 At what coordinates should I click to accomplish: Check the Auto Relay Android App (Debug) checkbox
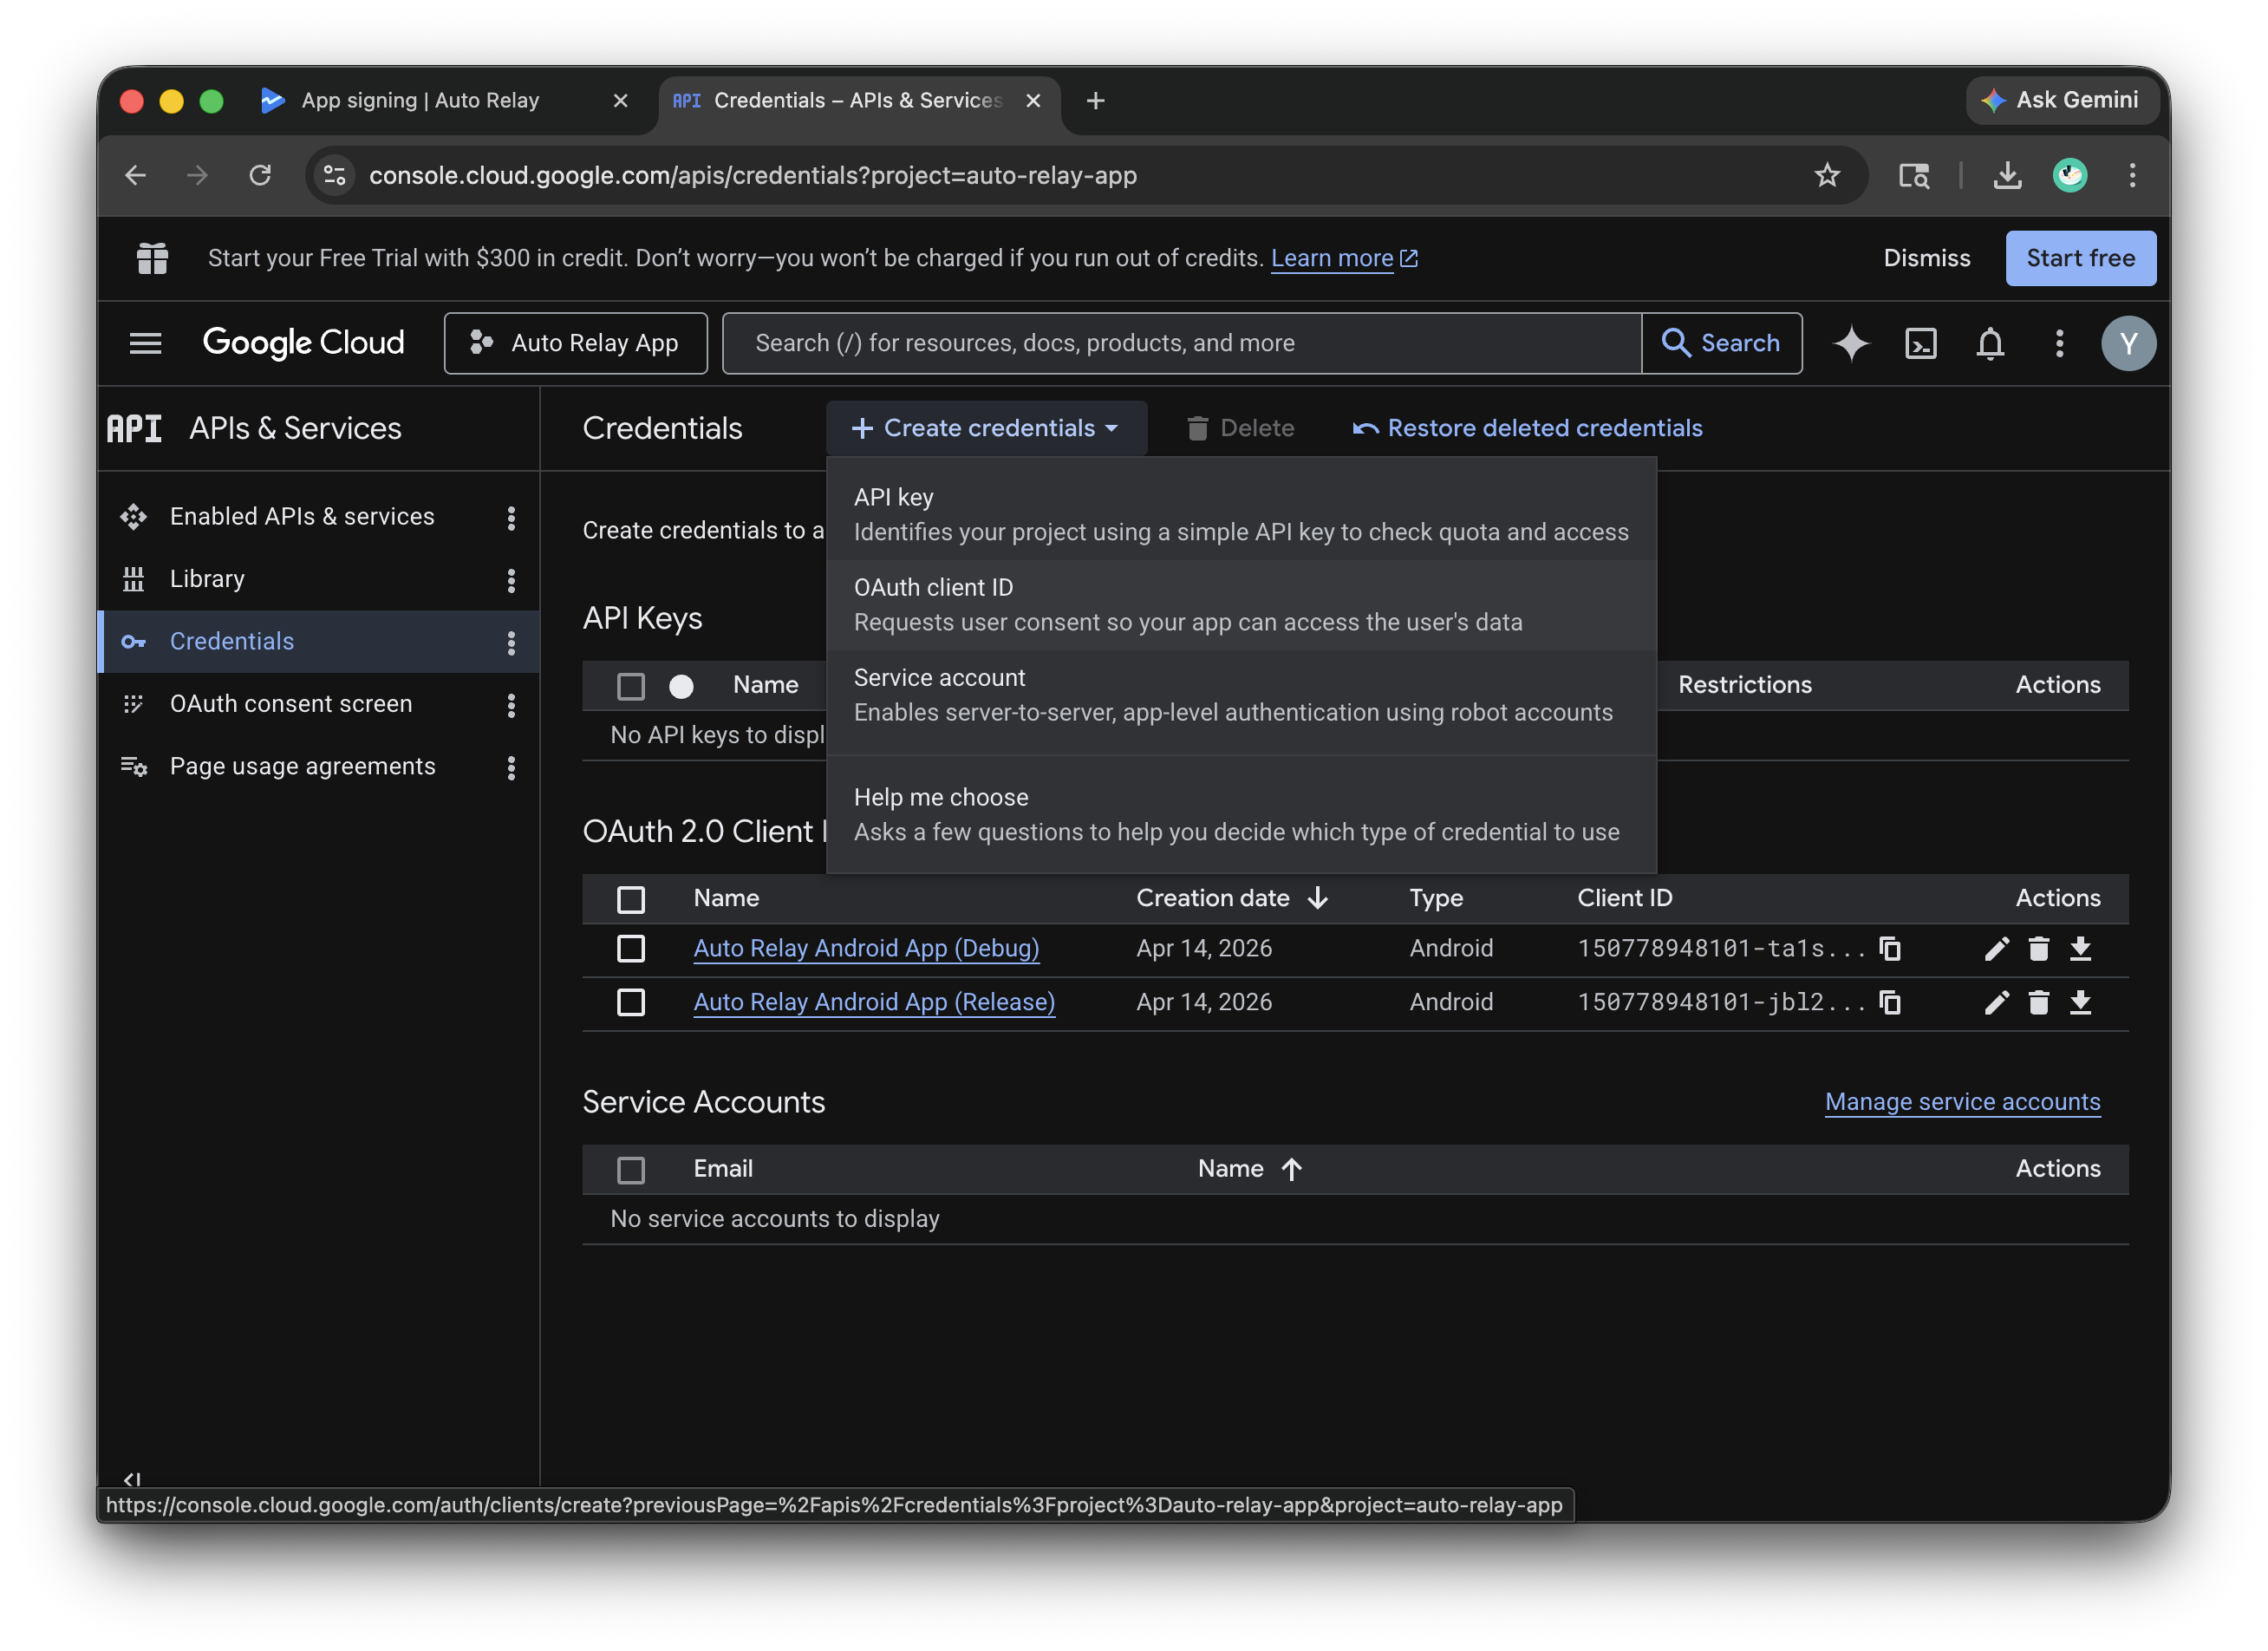coord(630,948)
